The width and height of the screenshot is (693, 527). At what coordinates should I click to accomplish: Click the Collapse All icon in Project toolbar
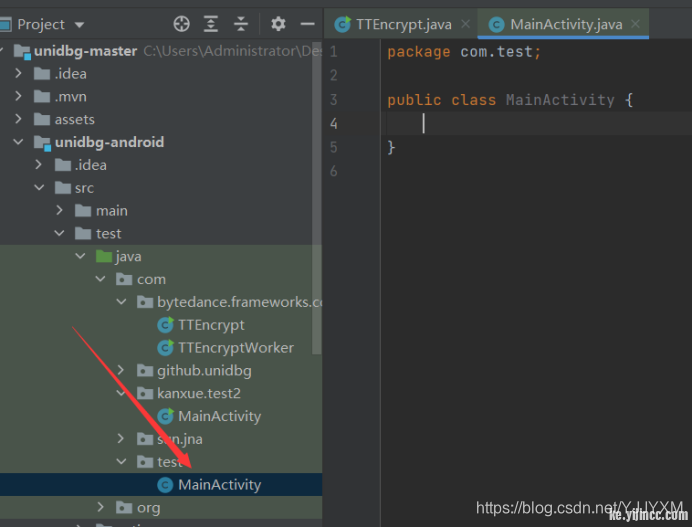tap(241, 24)
